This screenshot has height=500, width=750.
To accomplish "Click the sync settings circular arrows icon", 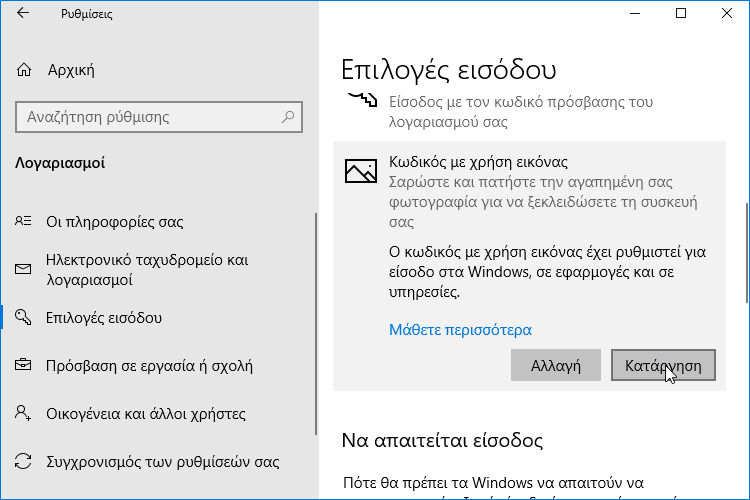I will (23, 461).
